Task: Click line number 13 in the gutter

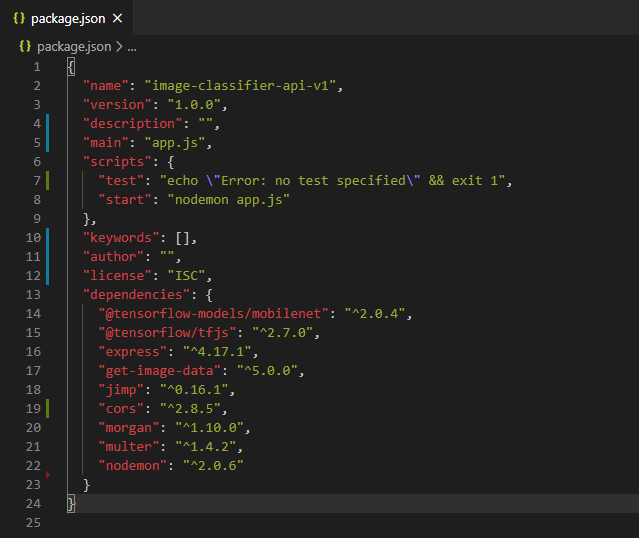Action: [x=33, y=295]
